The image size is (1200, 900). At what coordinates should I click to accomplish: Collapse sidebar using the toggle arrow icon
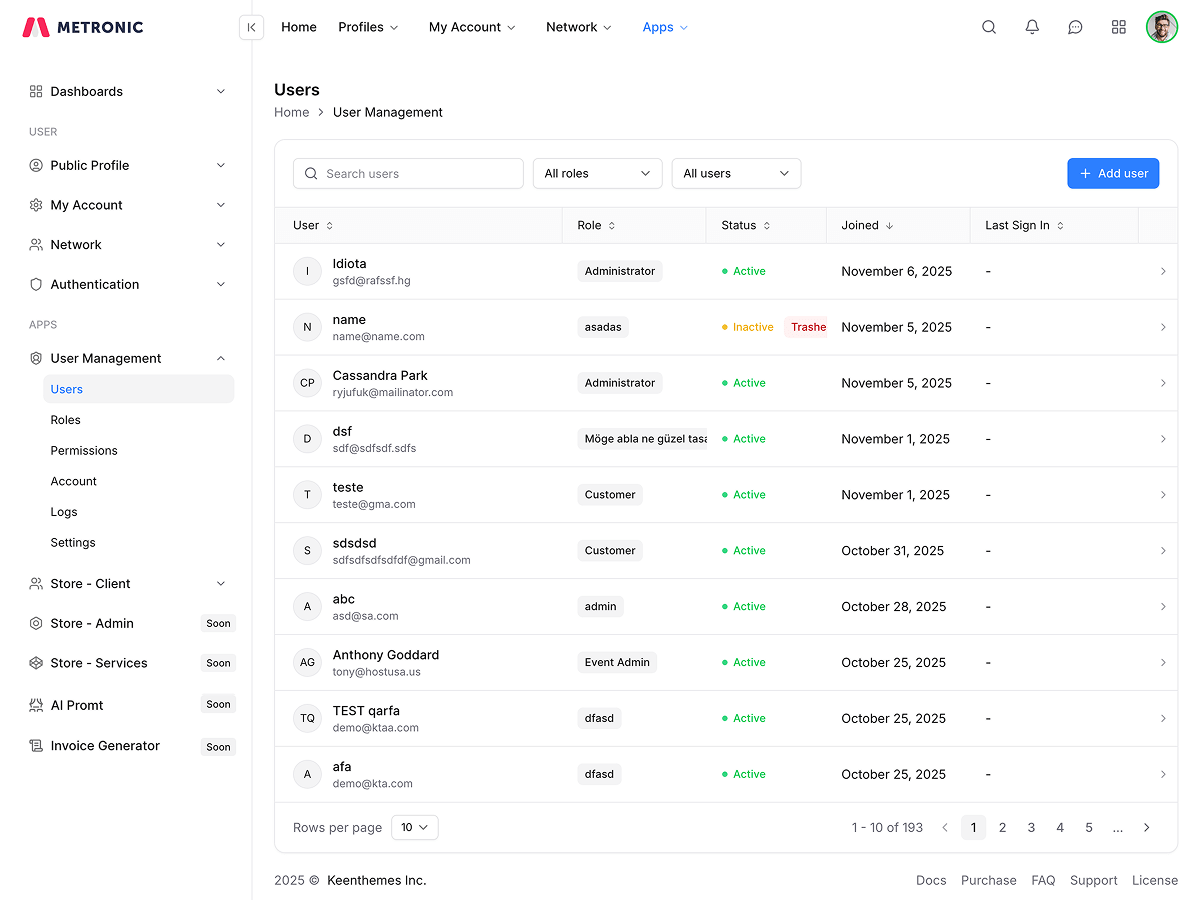(x=251, y=27)
